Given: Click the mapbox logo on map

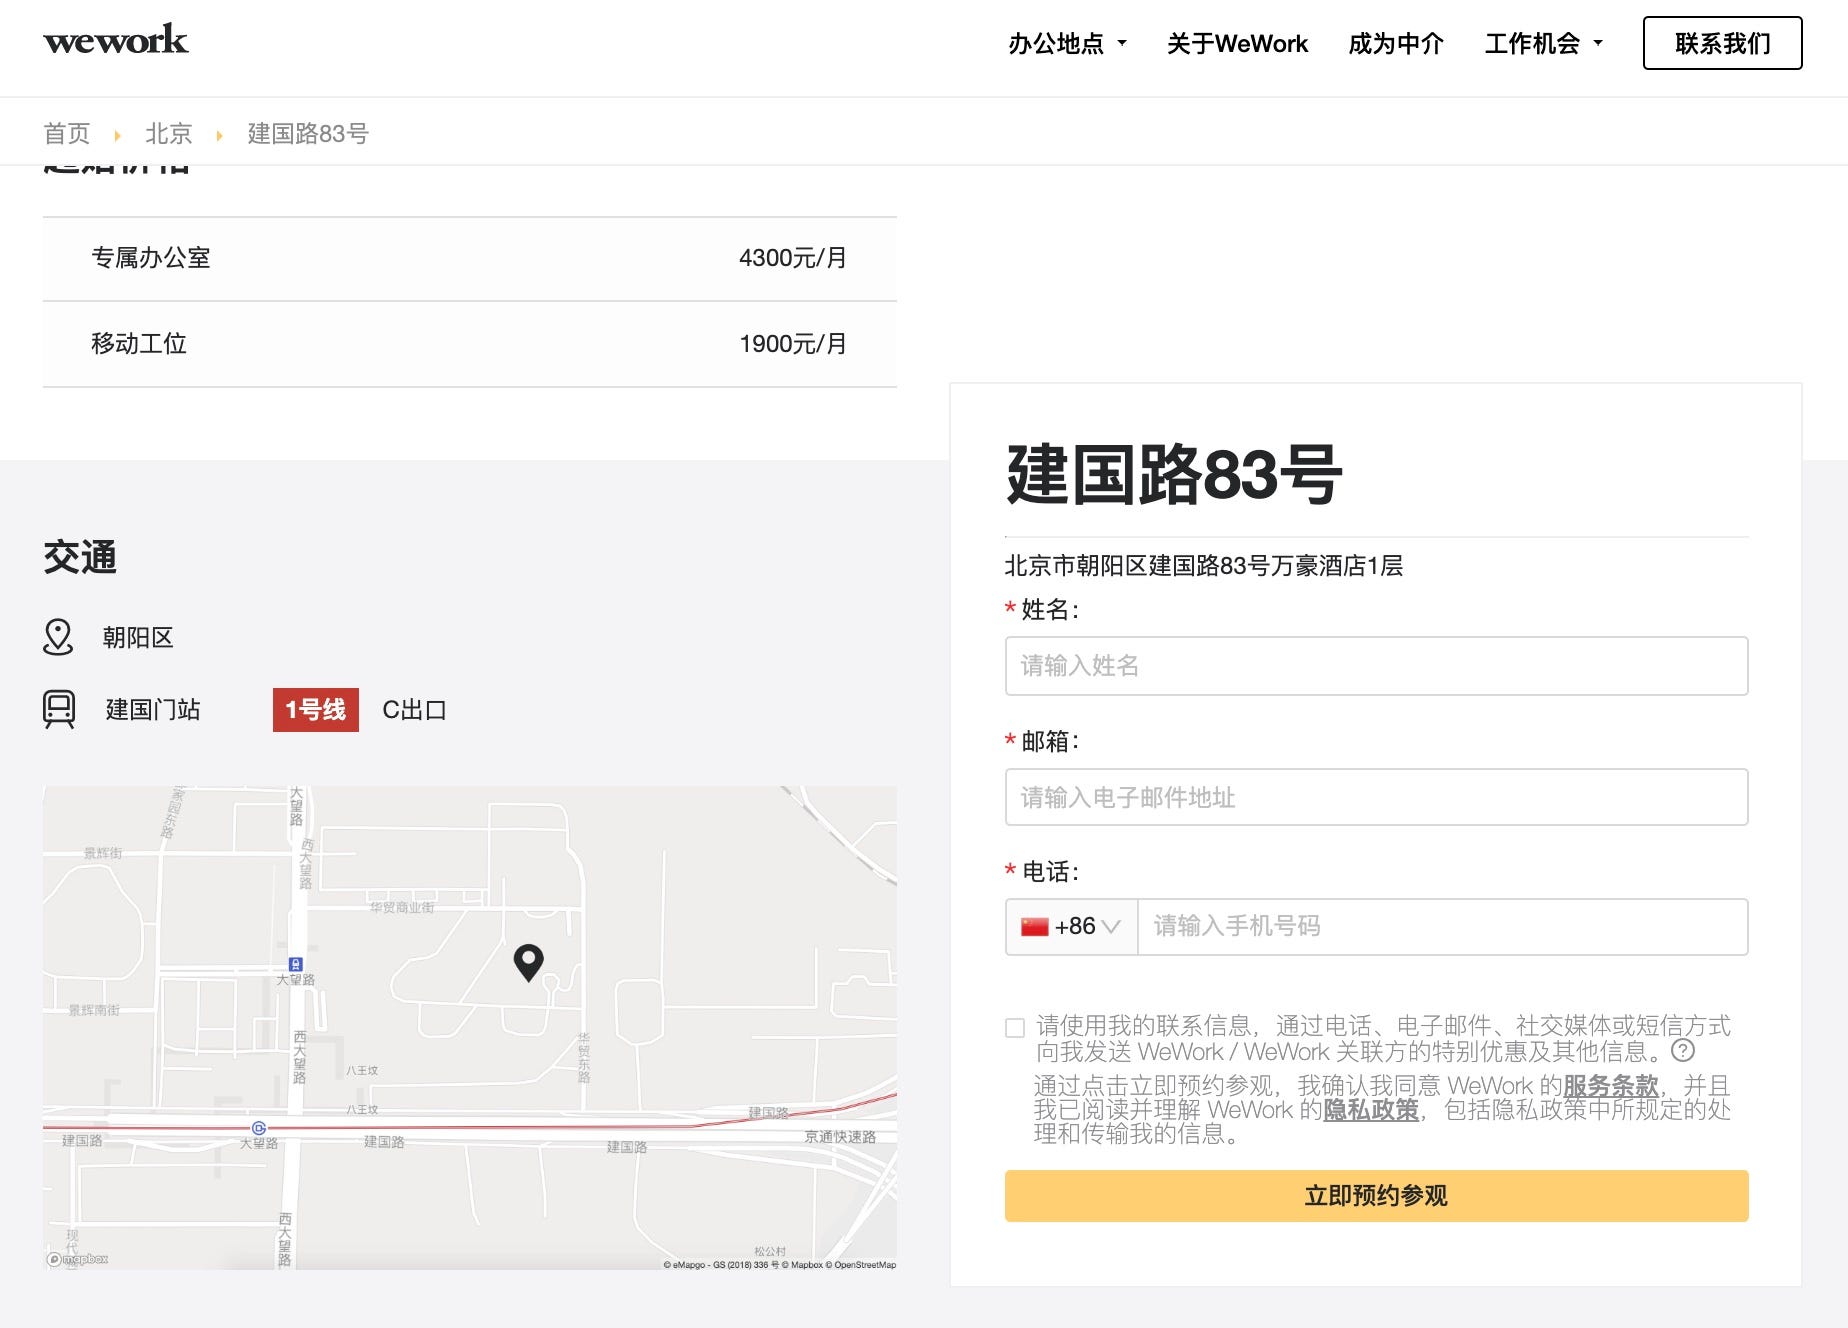Looking at the screenshot, I should [77, 1259].
